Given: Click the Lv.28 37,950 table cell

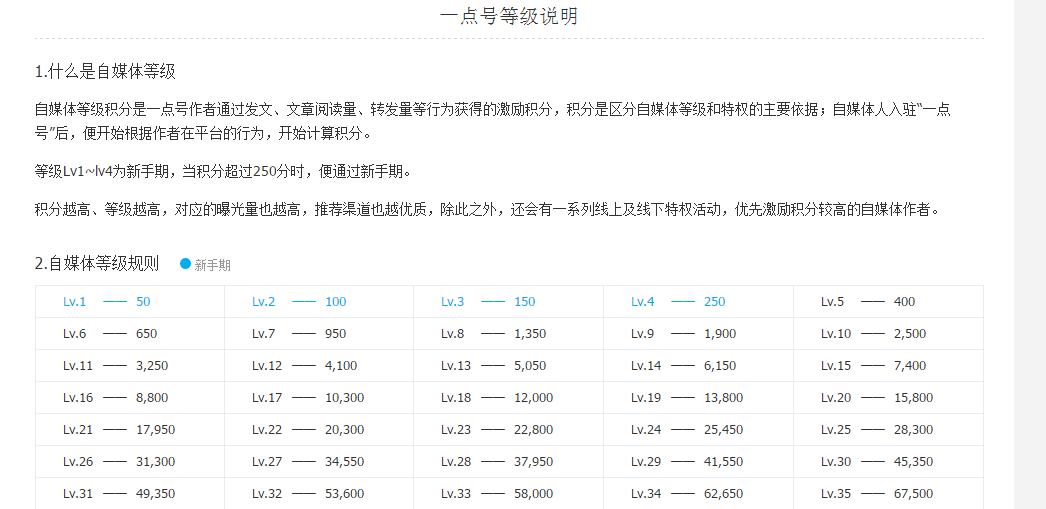Looking at the screenshot, I should pos(508,462).
